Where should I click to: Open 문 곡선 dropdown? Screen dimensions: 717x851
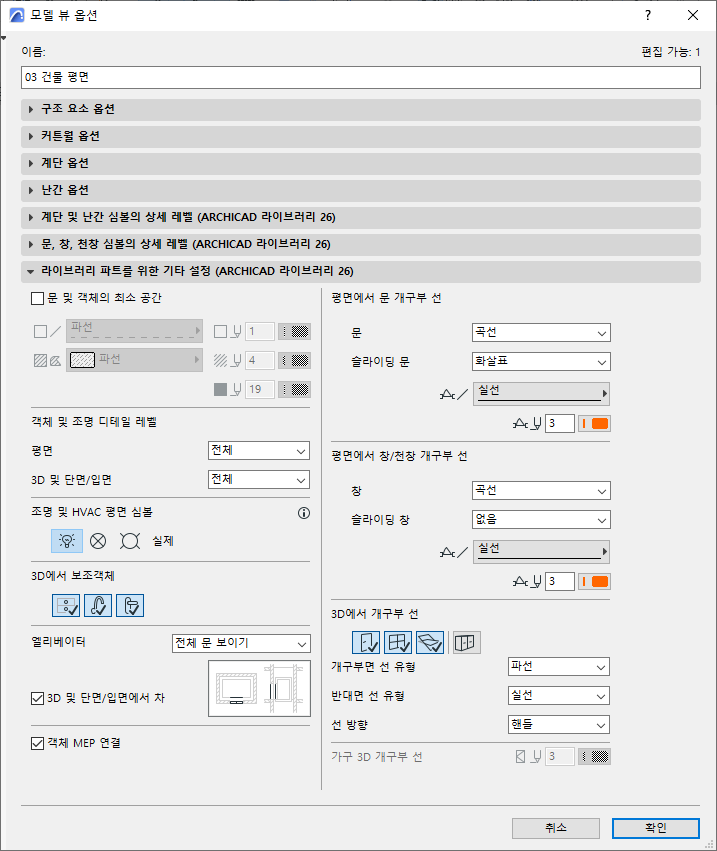coord(541,333)
